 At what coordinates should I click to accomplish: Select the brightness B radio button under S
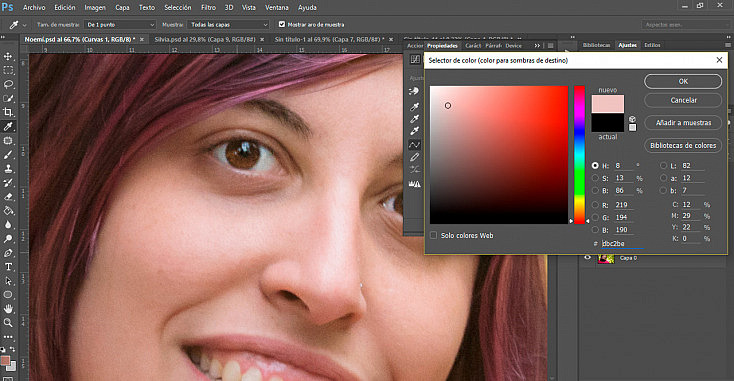[x=595, y=190]
